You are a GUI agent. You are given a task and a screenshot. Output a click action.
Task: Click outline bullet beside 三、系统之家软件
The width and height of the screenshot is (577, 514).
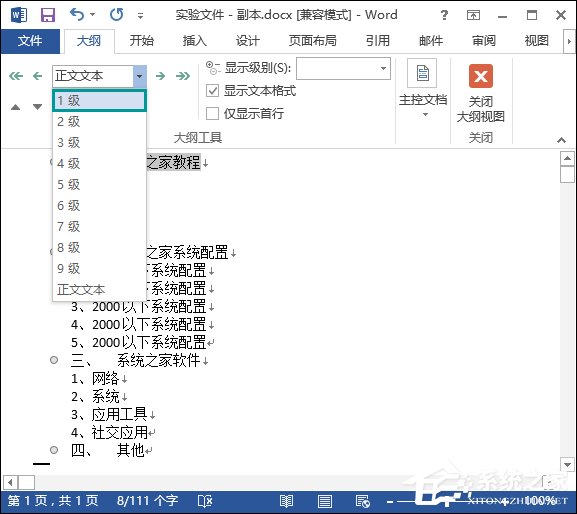tap(54, 360)
